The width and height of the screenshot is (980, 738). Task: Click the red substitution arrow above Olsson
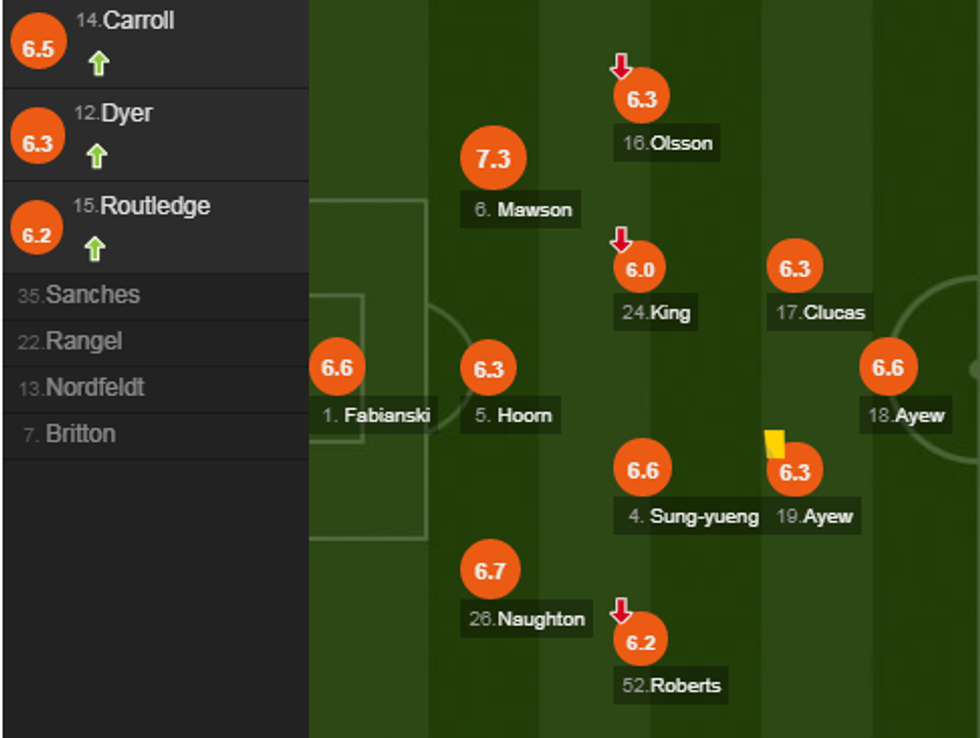(x=621, y=67)
